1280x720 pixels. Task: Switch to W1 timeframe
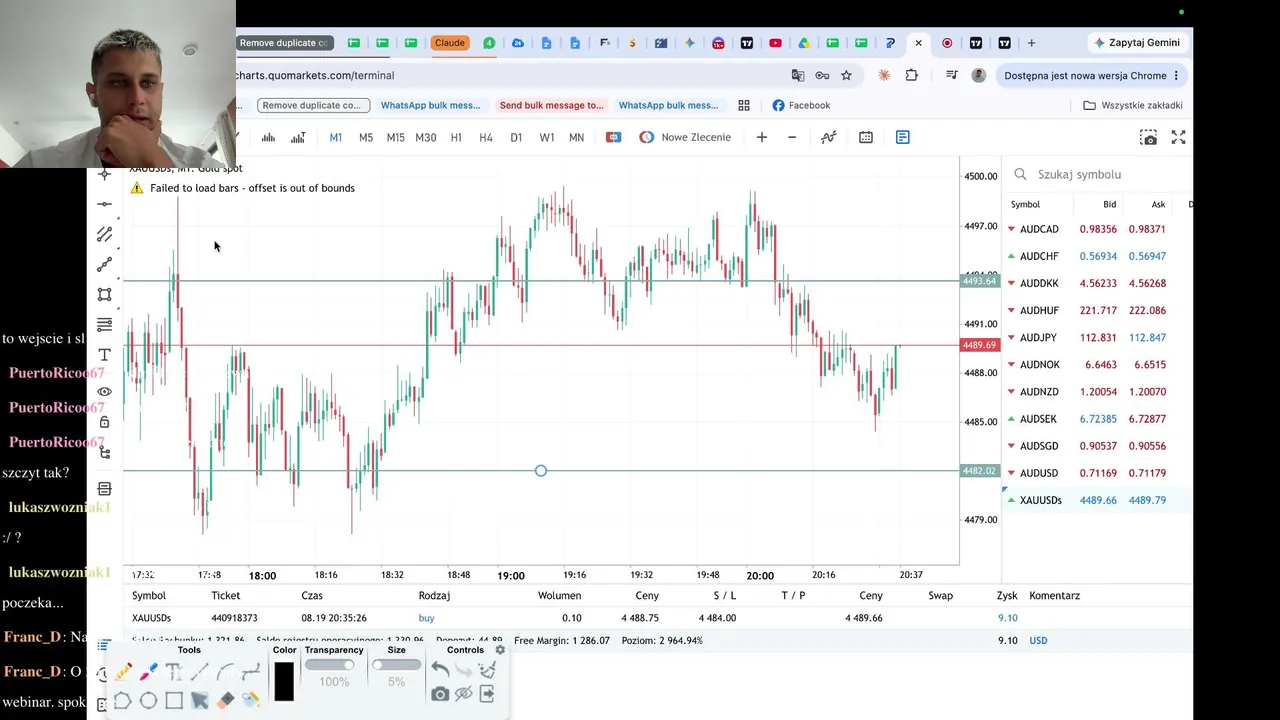pos(547,137)
